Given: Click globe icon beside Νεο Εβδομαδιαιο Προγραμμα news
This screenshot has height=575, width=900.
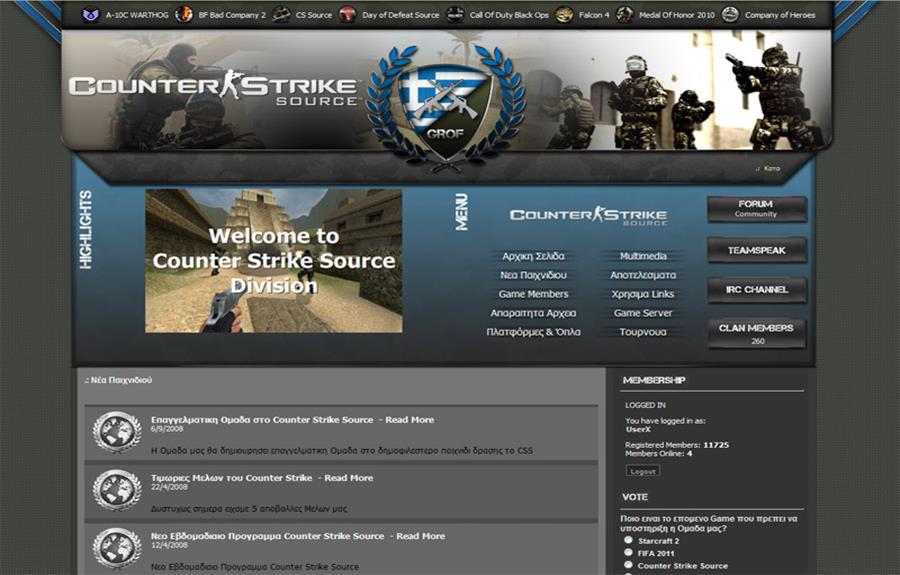Looking at the screenshot, I should coord(117,548).
